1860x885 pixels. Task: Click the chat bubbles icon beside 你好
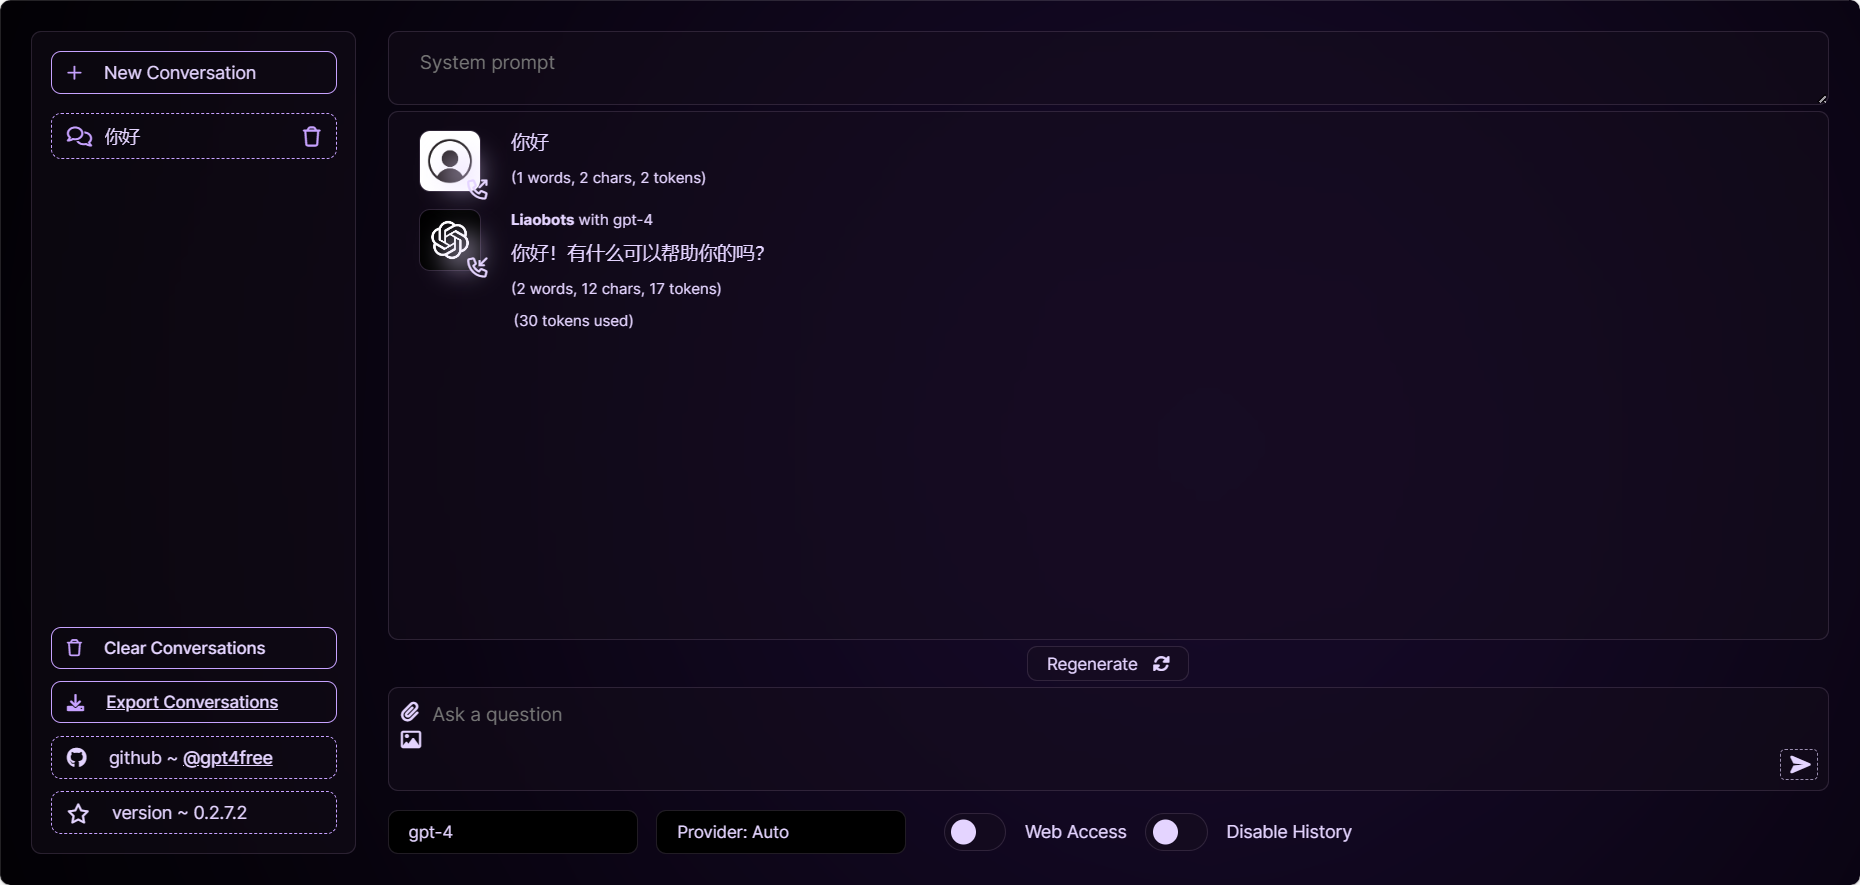click(x=79, y=137)
